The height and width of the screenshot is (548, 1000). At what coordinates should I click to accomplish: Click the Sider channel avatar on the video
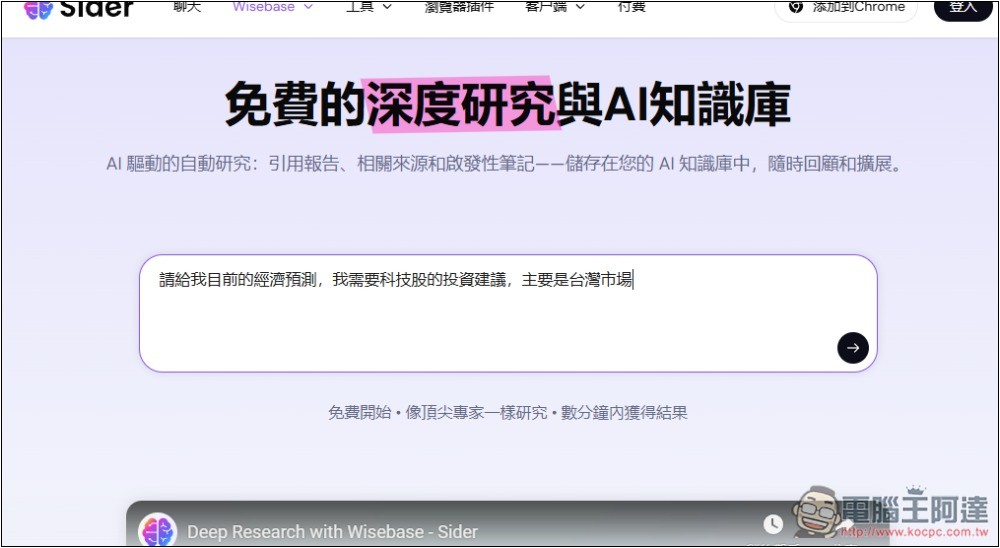coord(158,531)
